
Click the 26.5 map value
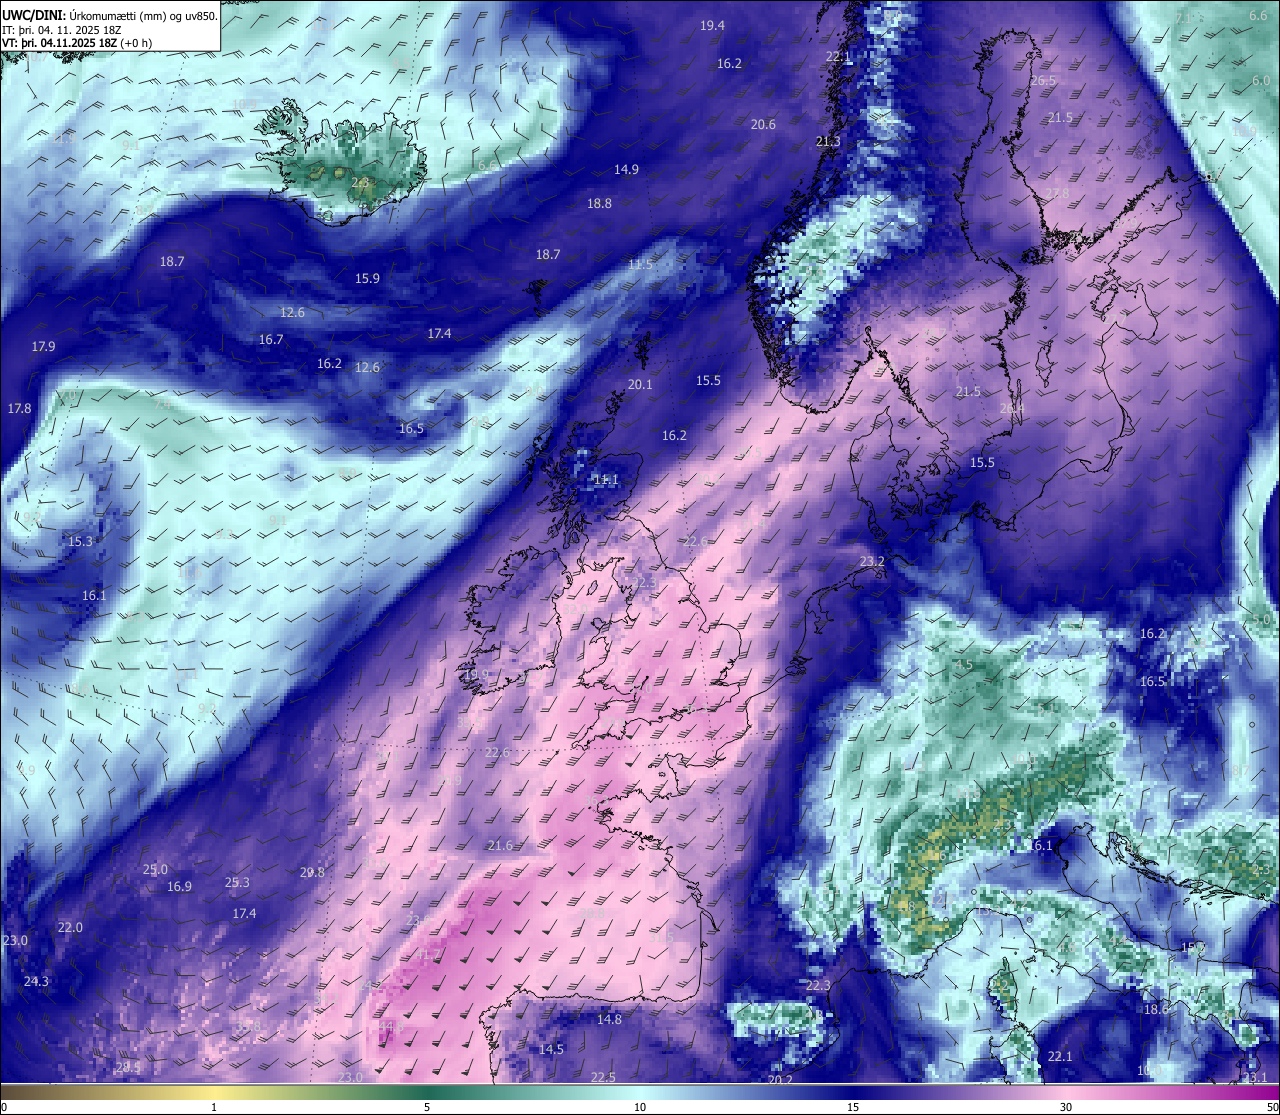1043,81
